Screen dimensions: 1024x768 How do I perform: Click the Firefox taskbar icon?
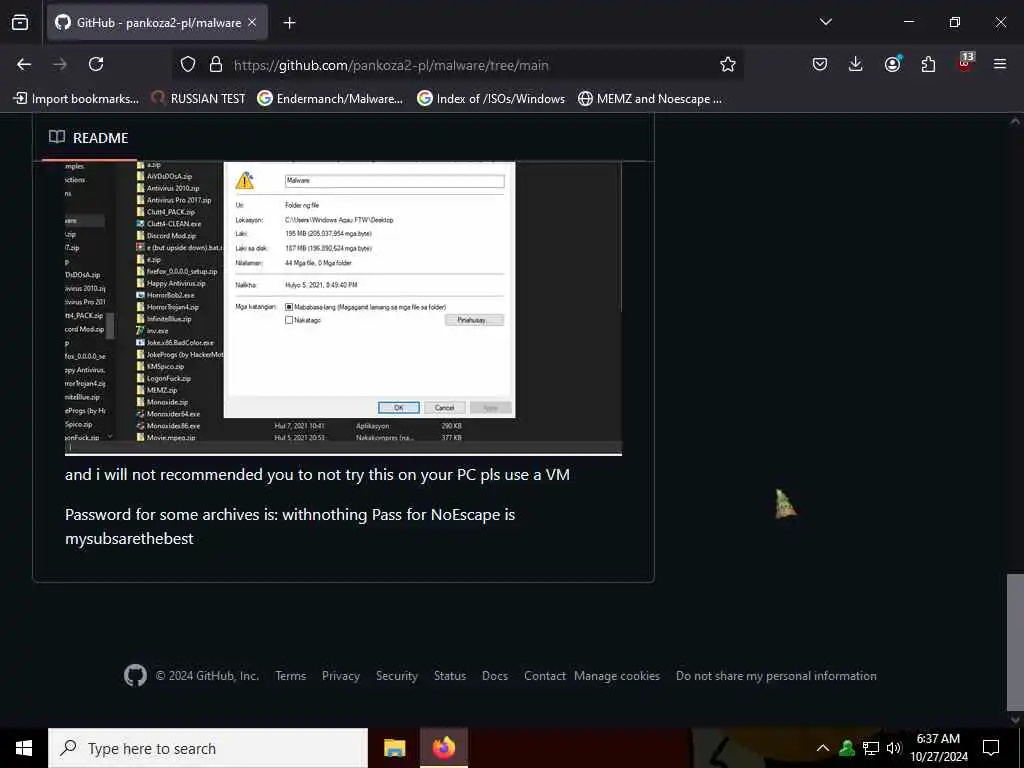click(x=443, y=748)
